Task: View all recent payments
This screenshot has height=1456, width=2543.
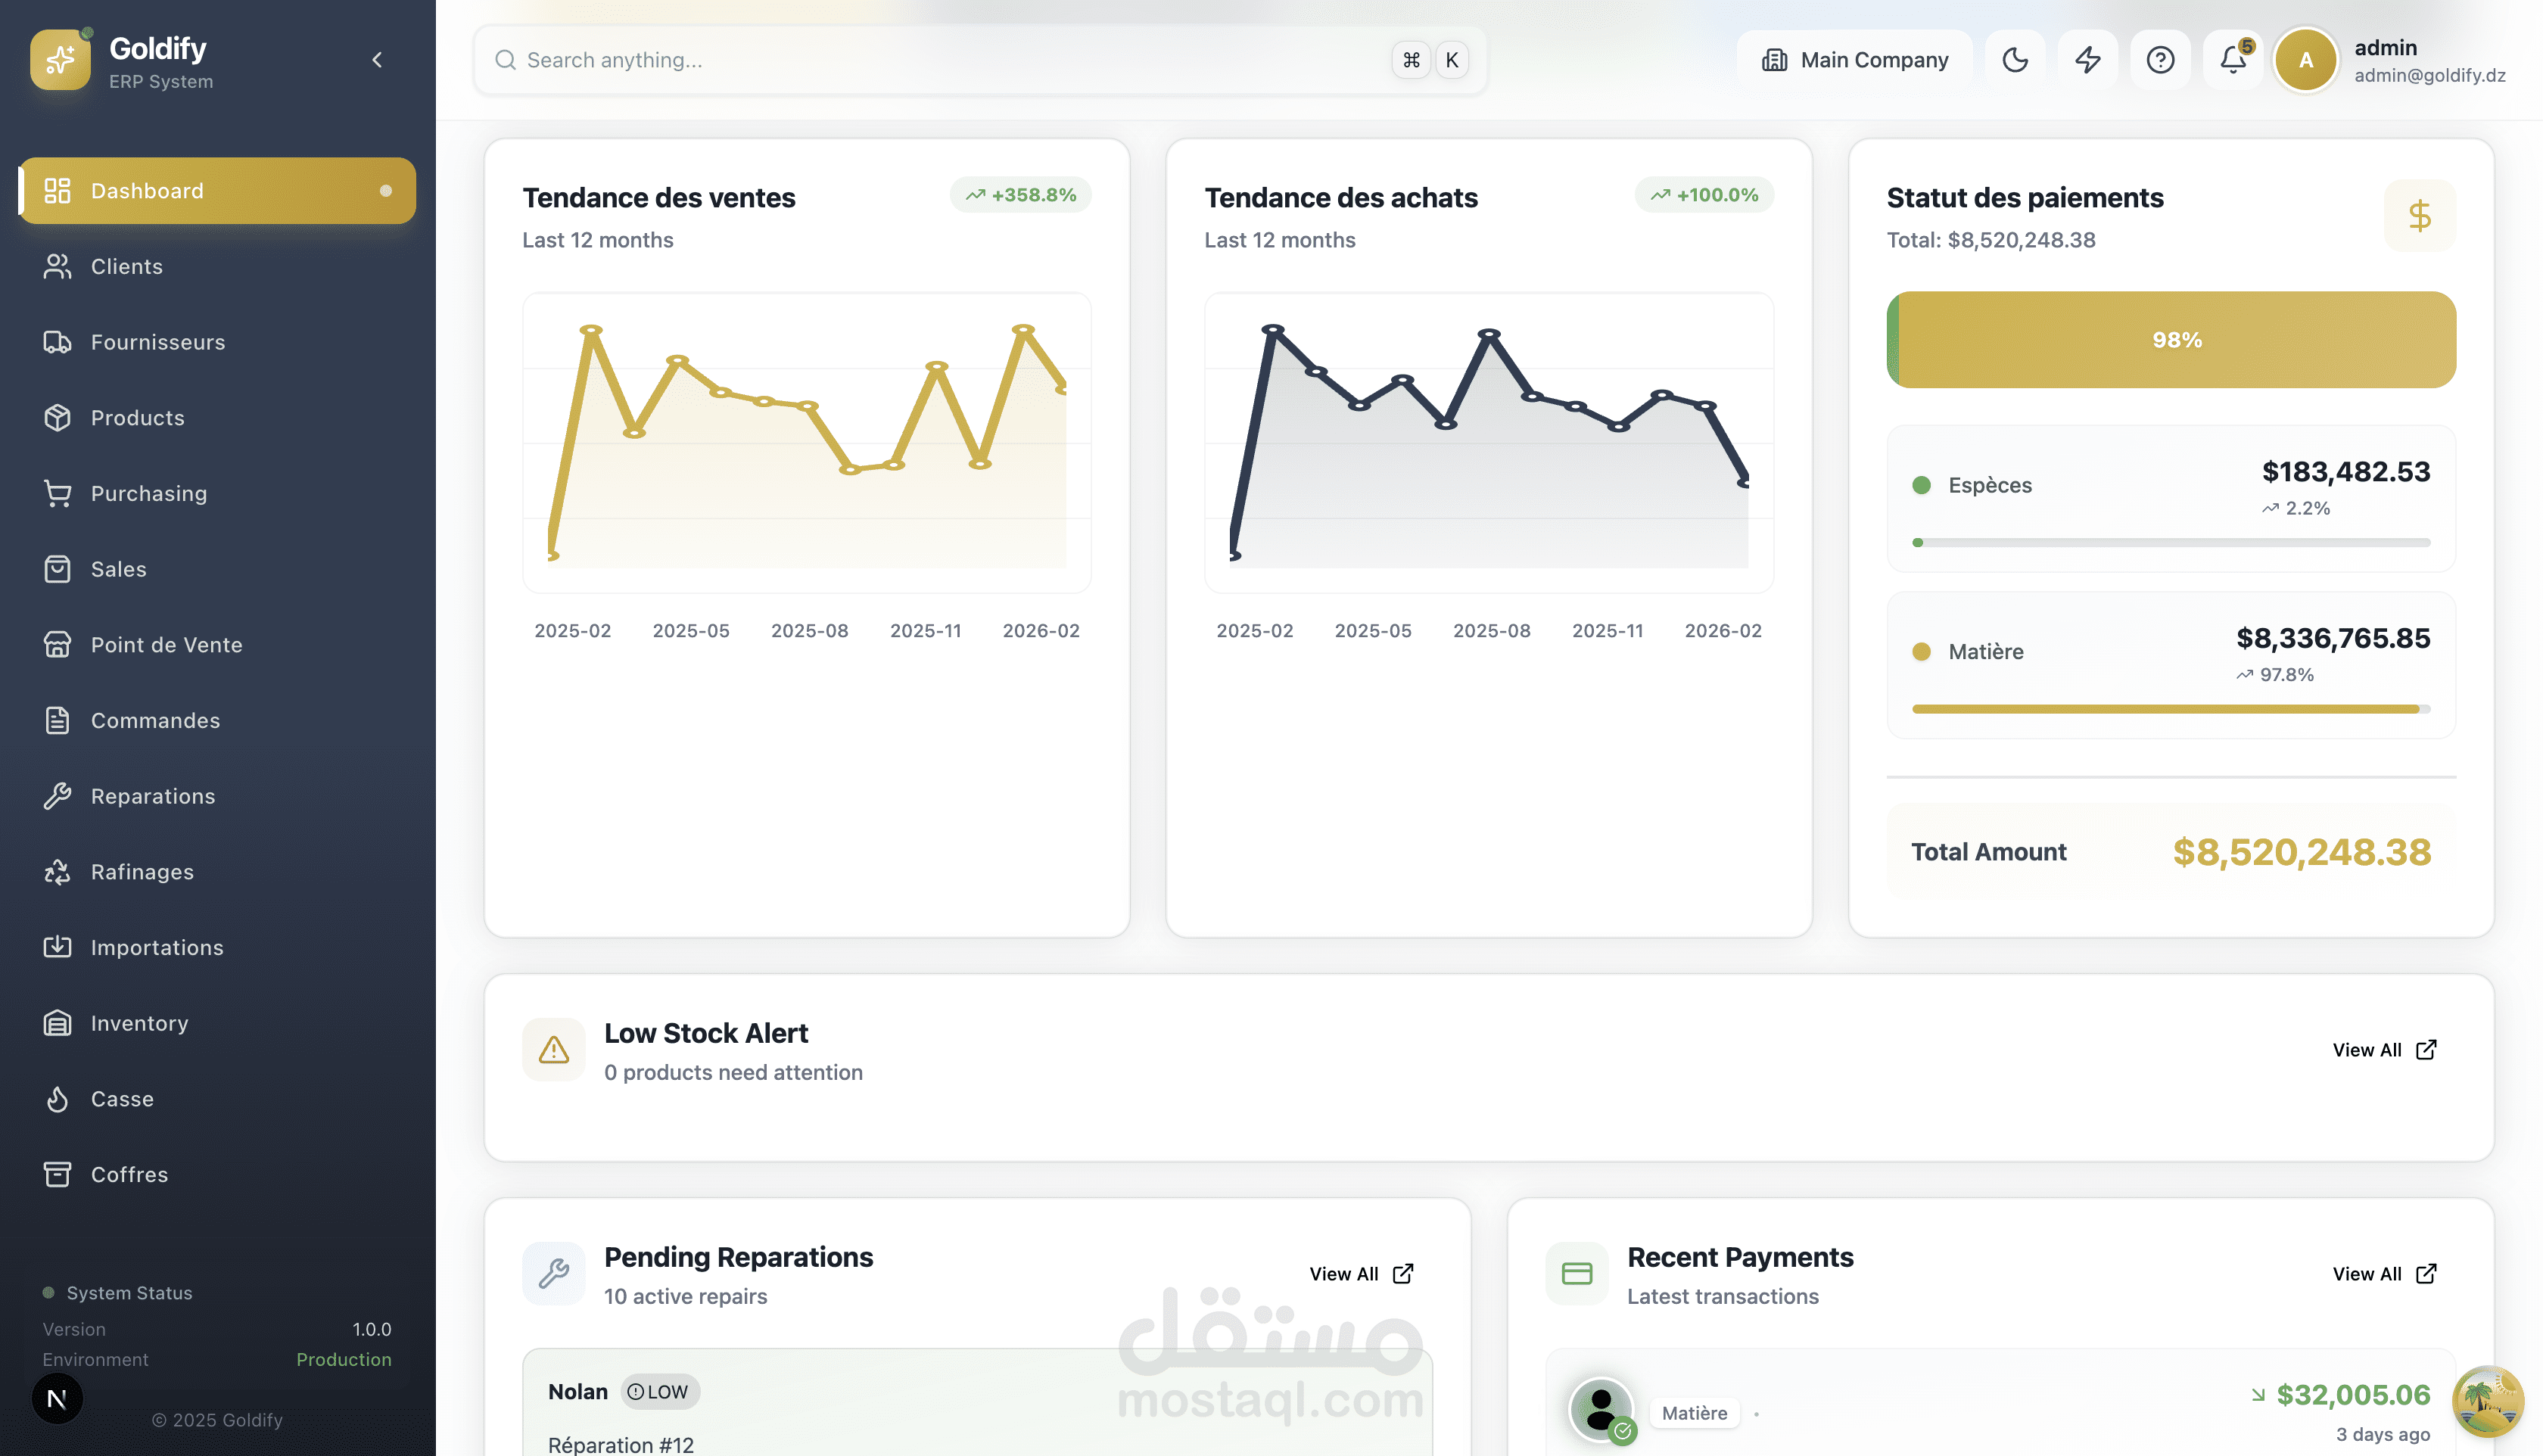Action: click(x=2384, y=1274)
